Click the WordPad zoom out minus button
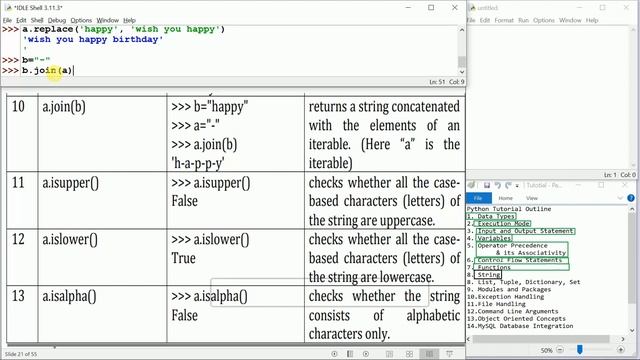The height and width of the screenshot is (360, 640). point(560,350)
